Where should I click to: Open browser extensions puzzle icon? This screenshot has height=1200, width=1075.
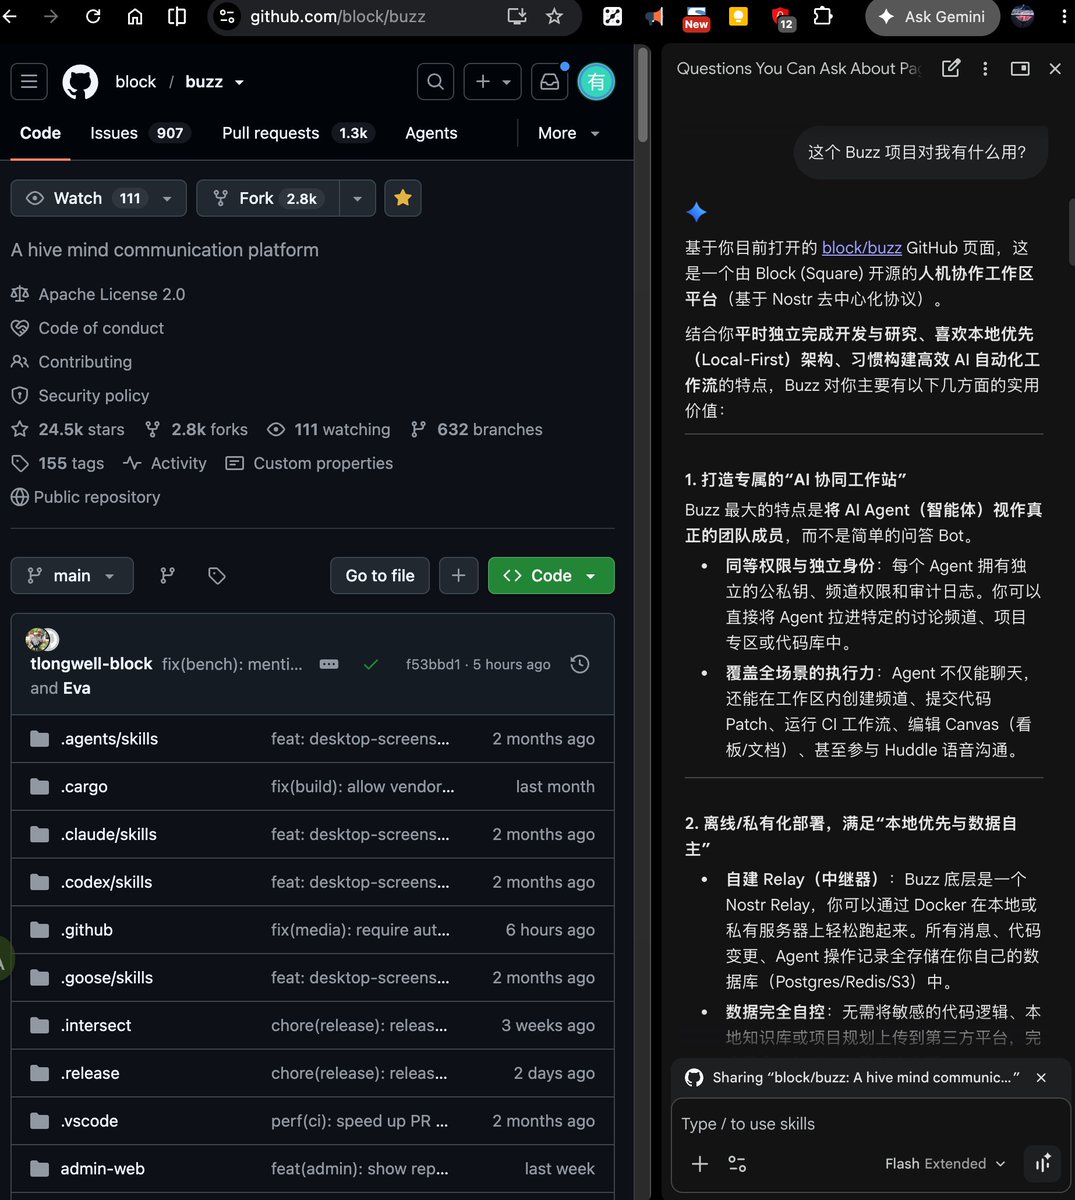(x=823, y=16)
